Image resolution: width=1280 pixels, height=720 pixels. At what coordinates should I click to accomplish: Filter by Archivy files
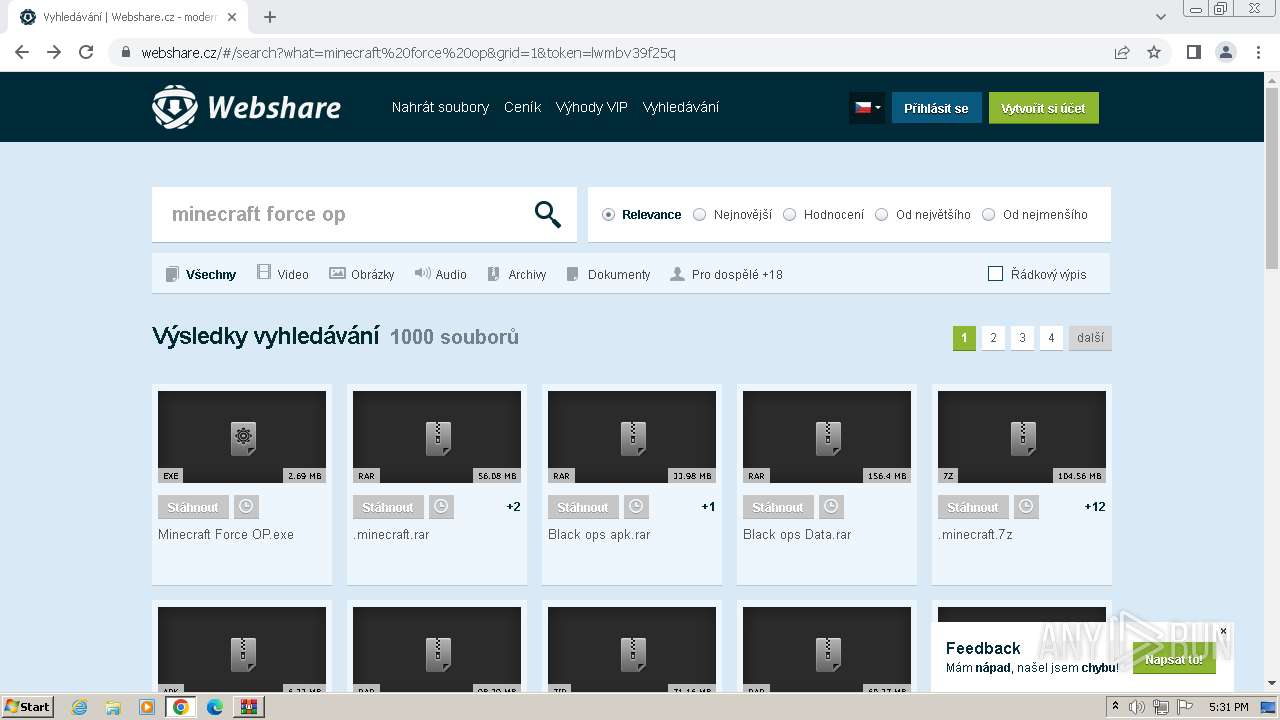516,274
